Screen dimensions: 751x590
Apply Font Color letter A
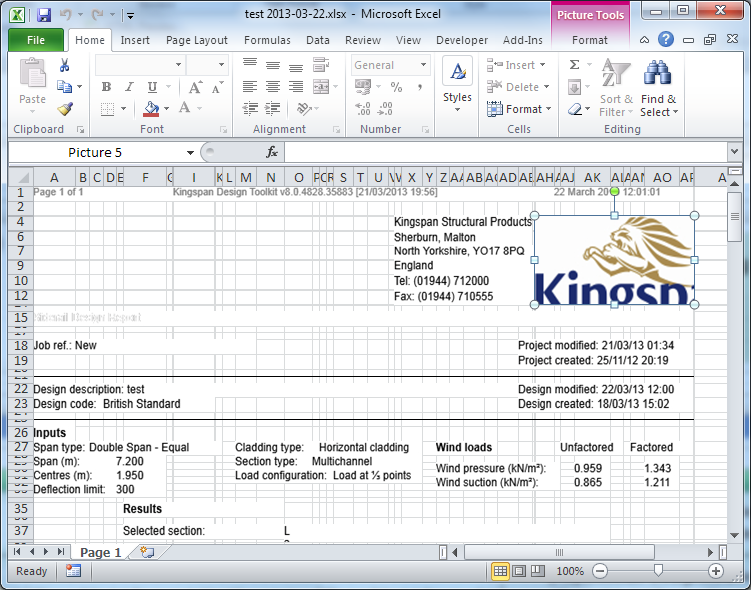(184, 108)
